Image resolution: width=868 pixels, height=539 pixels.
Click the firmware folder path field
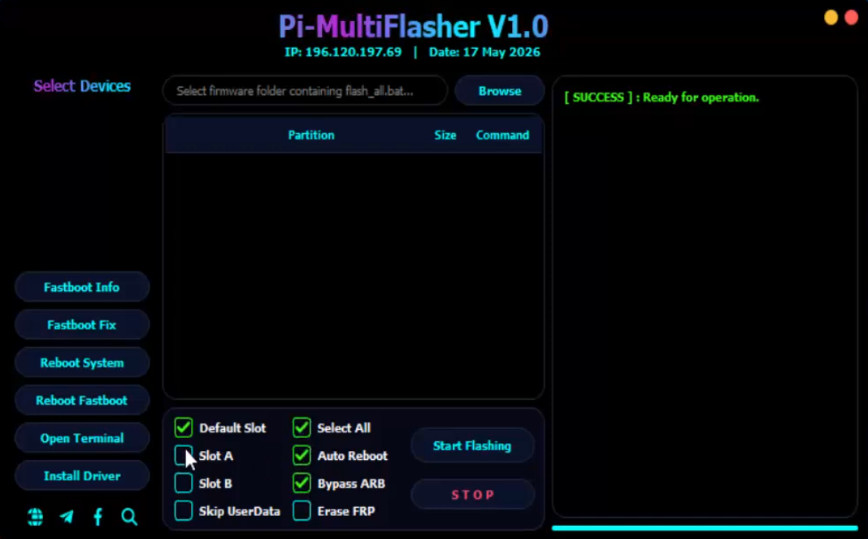click(305, 91)
